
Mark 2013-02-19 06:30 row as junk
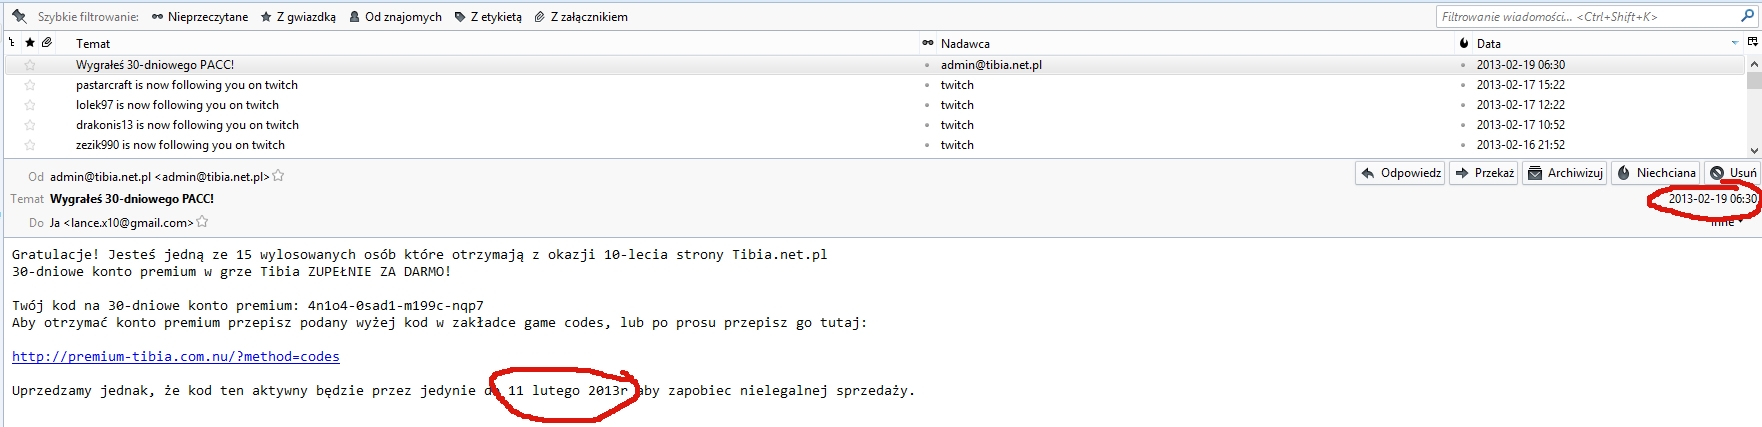(x=1463, y=65)
